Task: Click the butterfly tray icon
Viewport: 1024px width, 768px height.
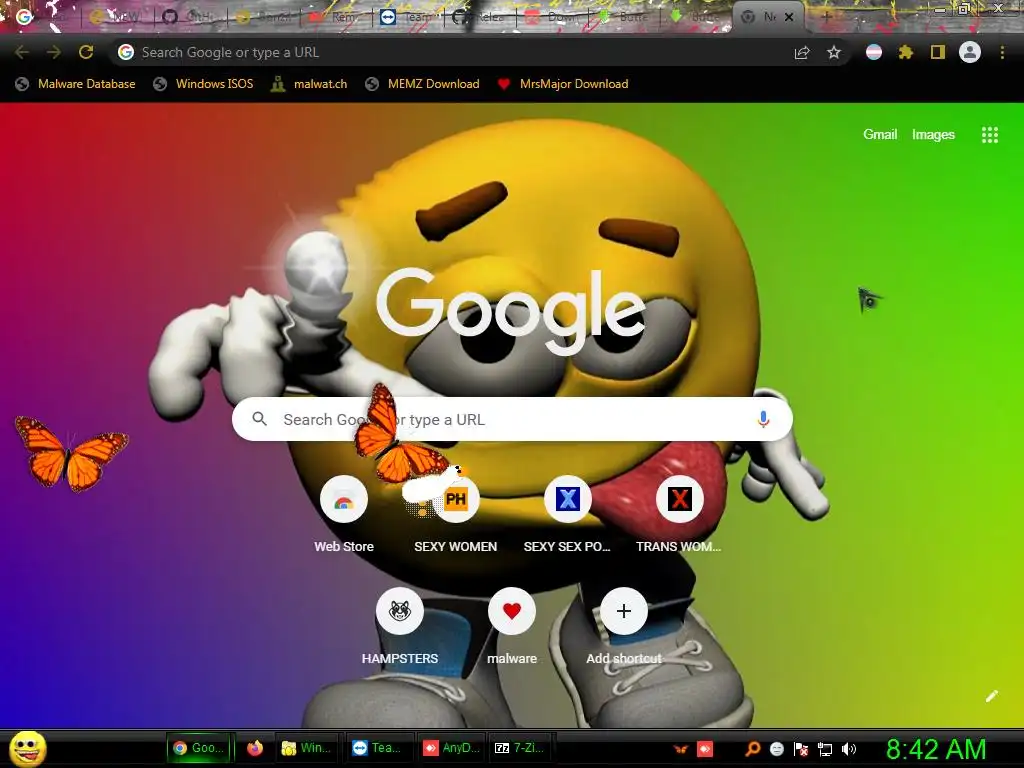Action: [x=680, y=749]
